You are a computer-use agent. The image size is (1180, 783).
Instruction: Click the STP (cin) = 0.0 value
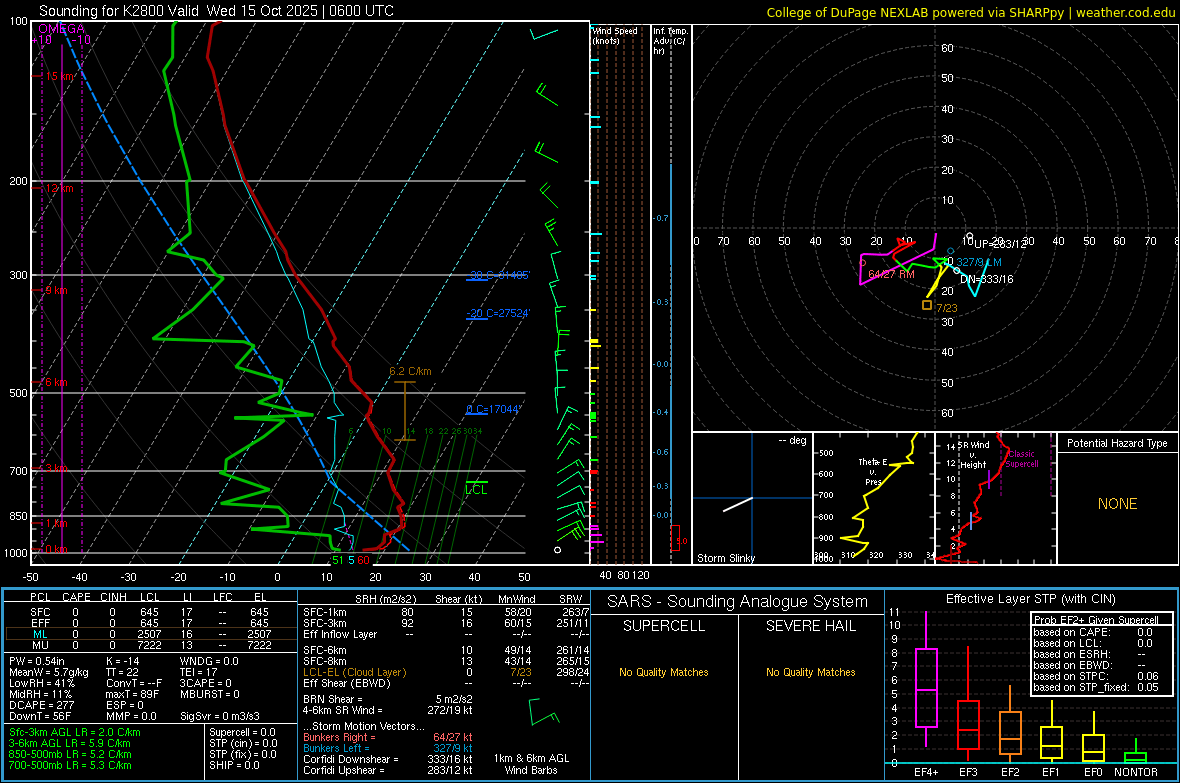[x=243, y=743]
